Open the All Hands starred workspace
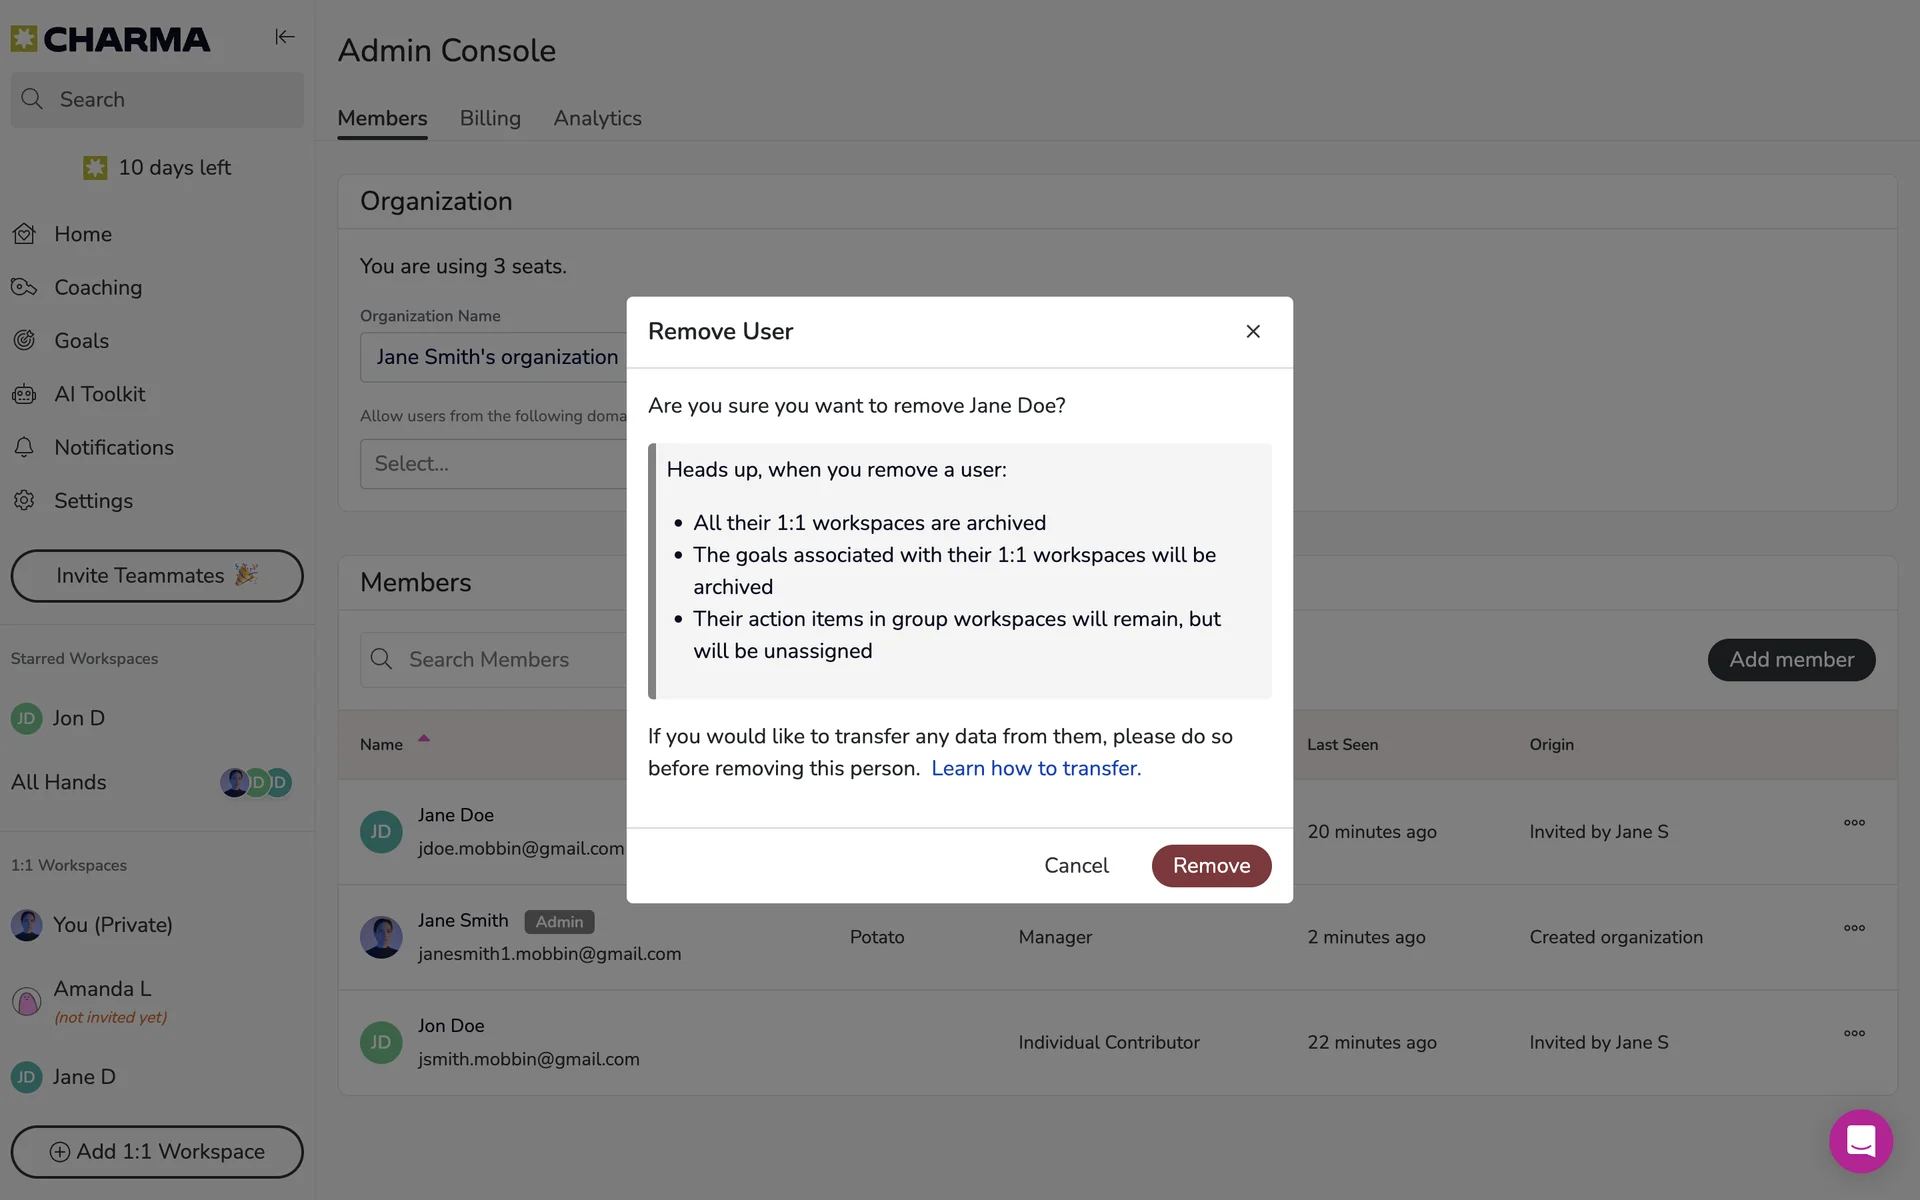Screen dimensions: 1920x1200 coord(59,782)
